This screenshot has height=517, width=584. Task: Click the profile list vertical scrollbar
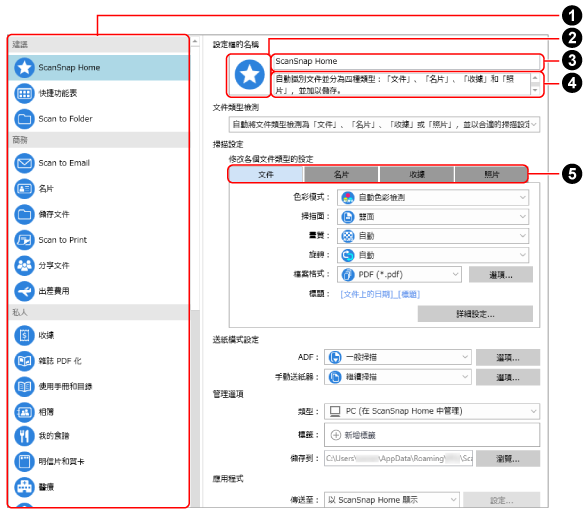pyautogui.click(x=195, y=408)
